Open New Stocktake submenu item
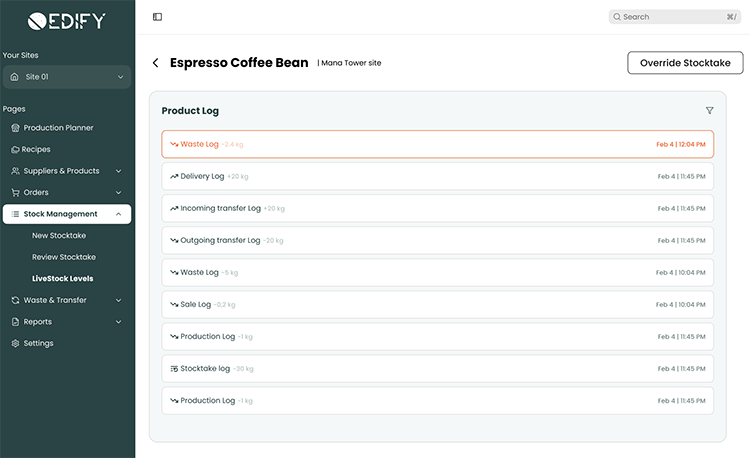750x458 pixels. tap(59, 236)
